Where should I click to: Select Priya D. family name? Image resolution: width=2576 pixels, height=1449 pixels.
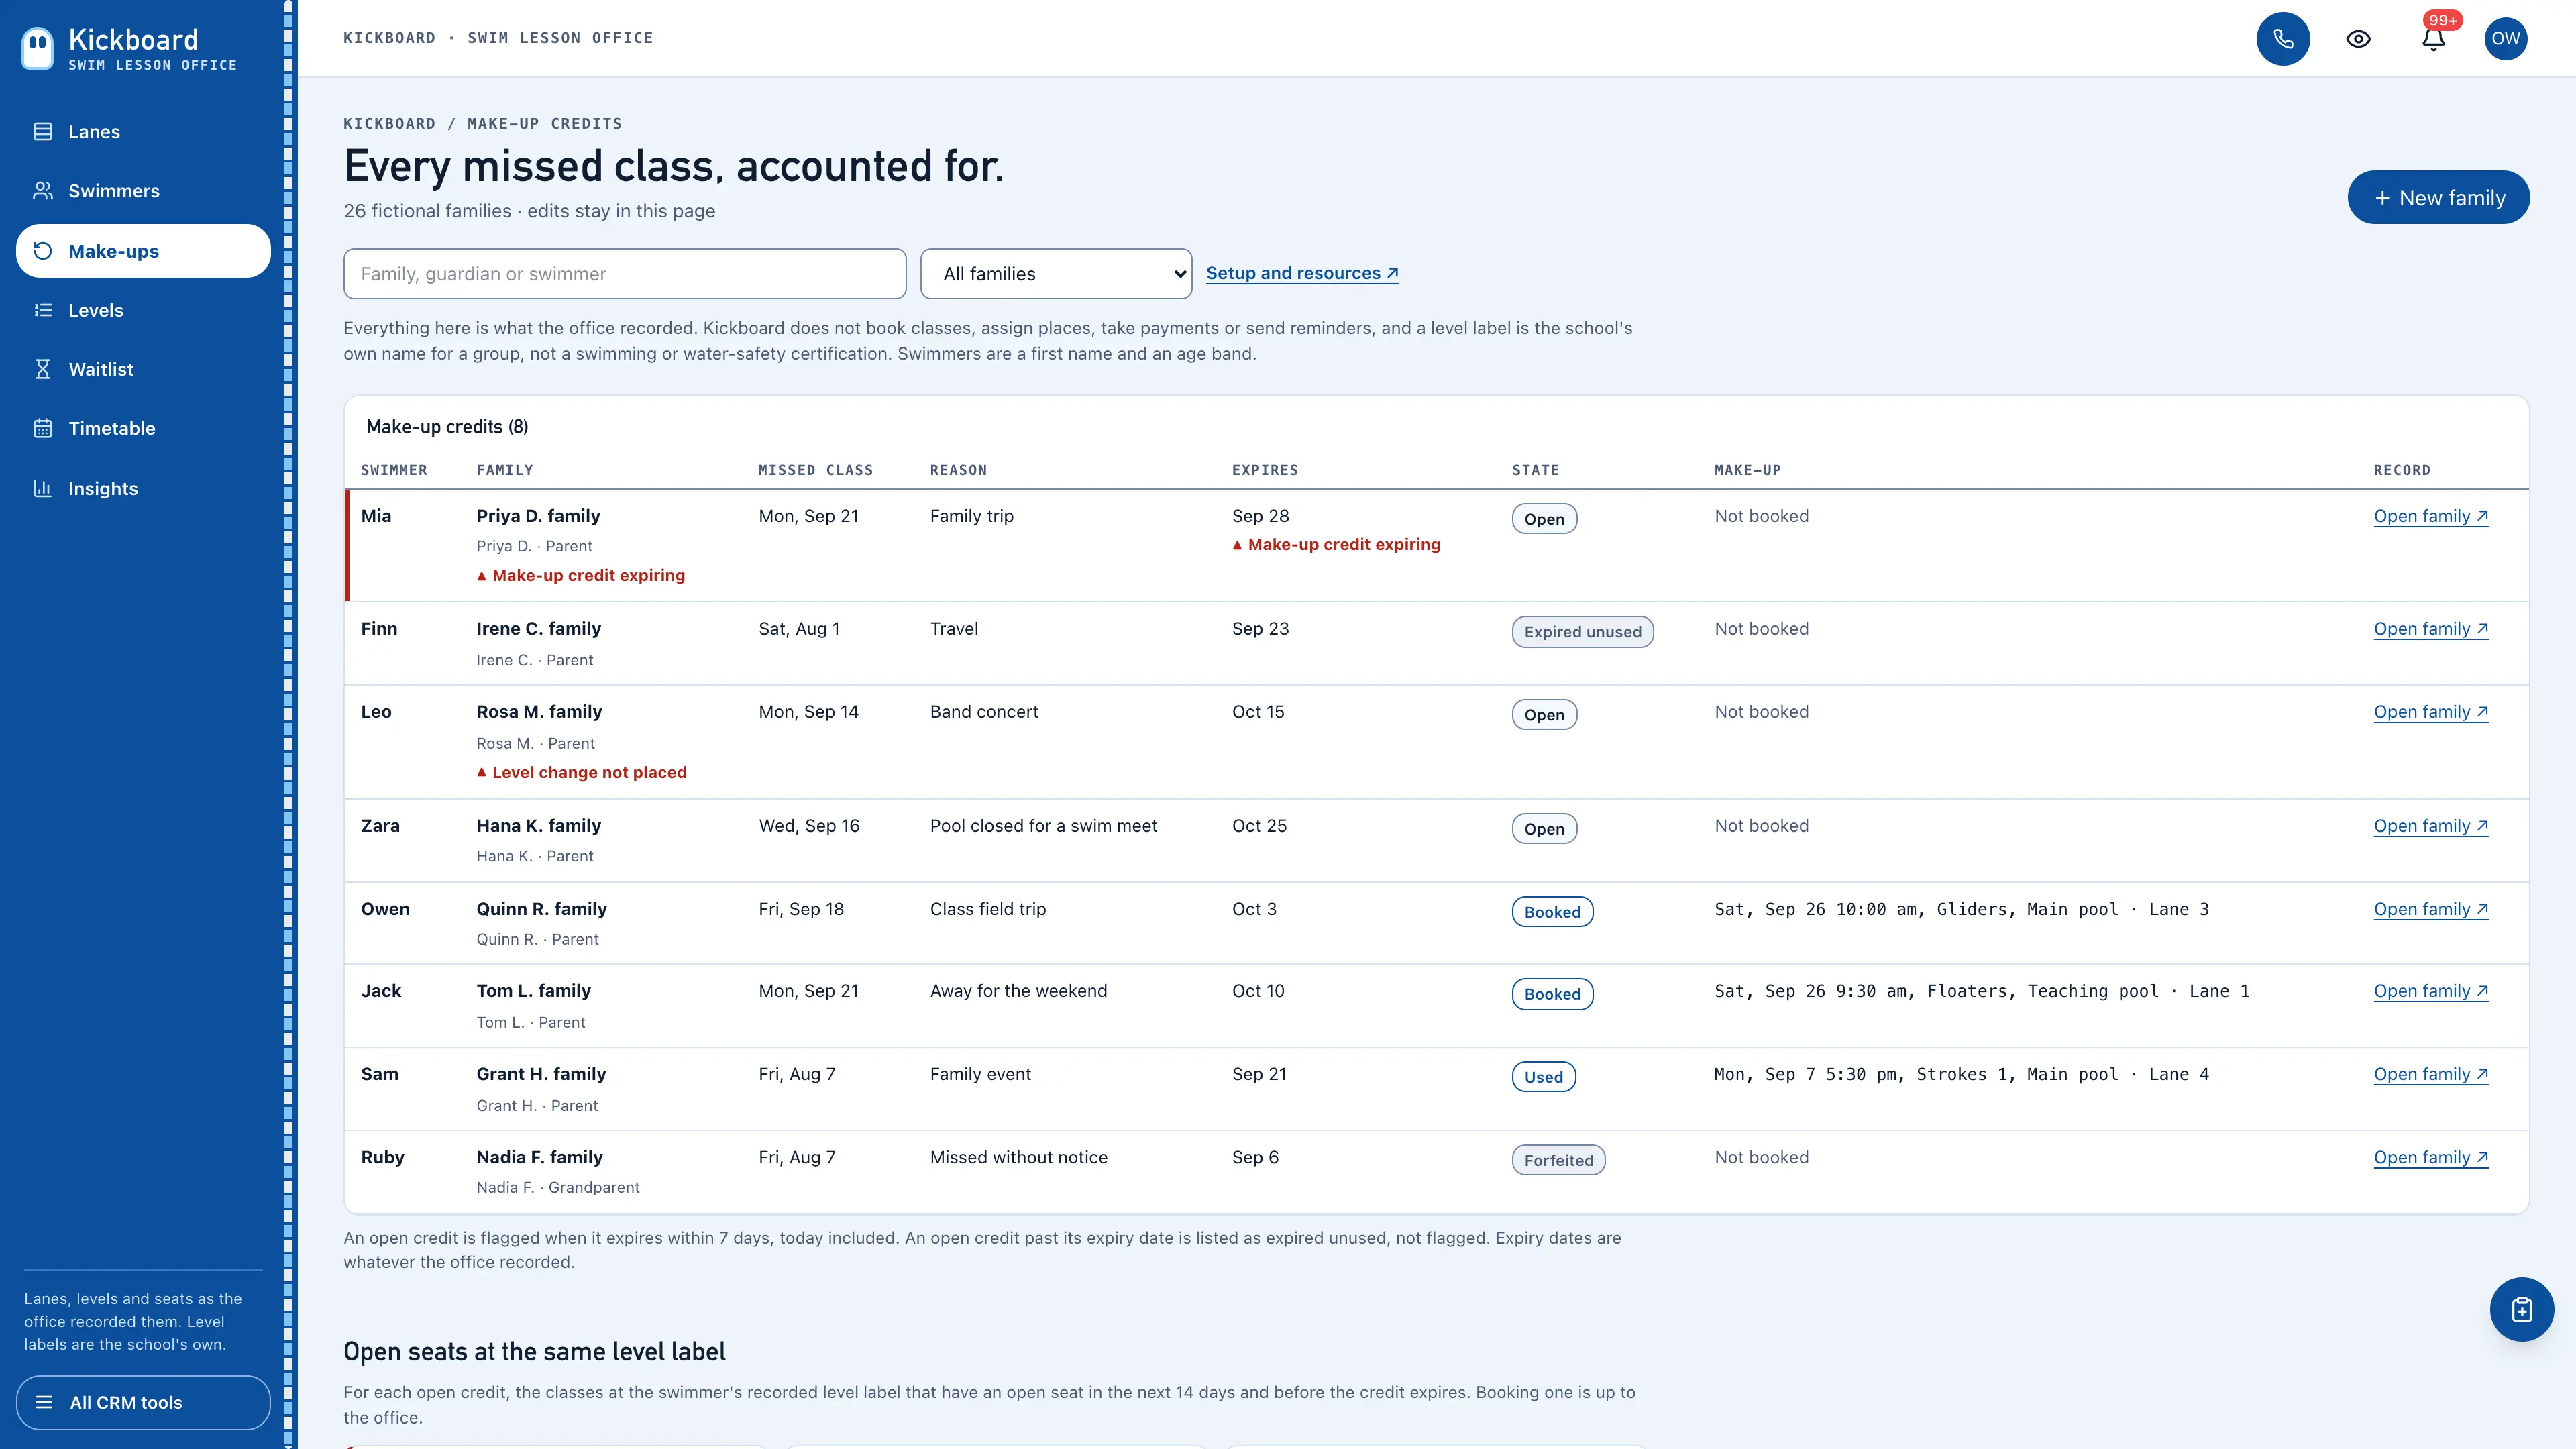pos(538,516)
